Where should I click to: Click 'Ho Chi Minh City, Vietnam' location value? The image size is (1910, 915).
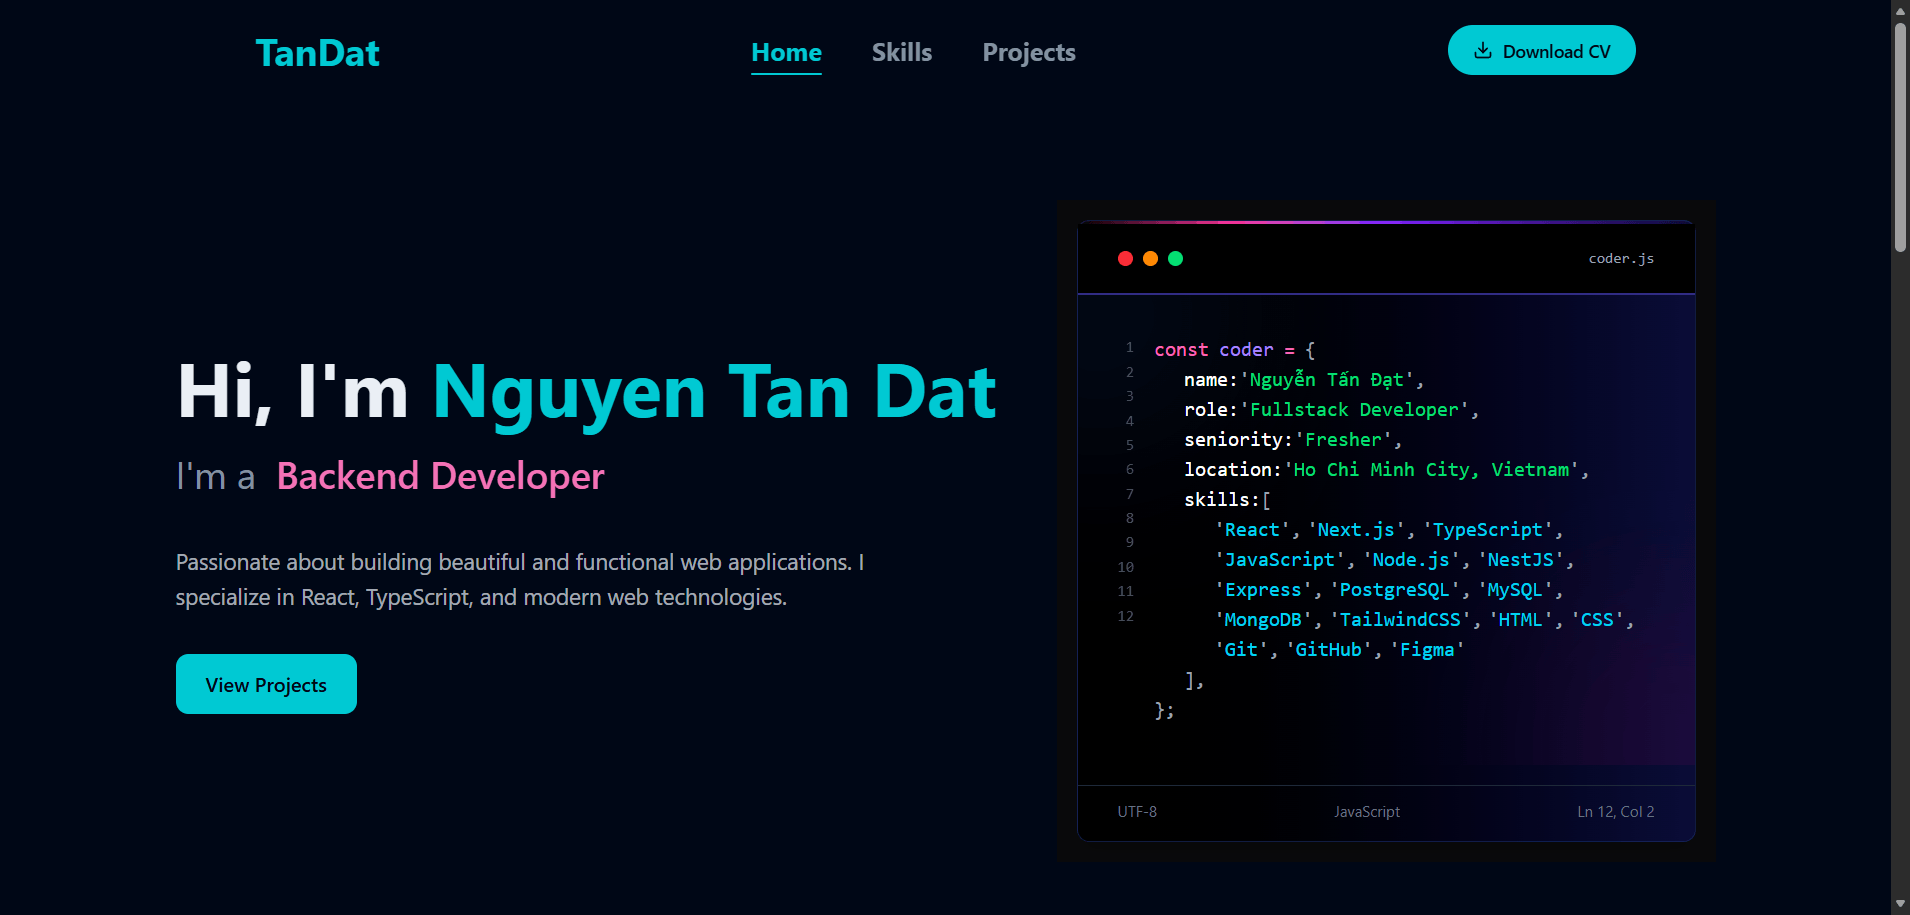pos(1430,470)
